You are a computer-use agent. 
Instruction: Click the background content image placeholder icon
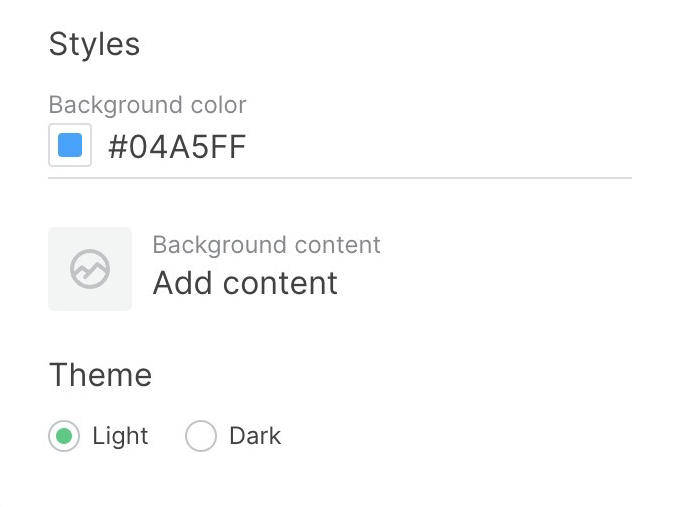pyautogui.click(x=90, y=269)
